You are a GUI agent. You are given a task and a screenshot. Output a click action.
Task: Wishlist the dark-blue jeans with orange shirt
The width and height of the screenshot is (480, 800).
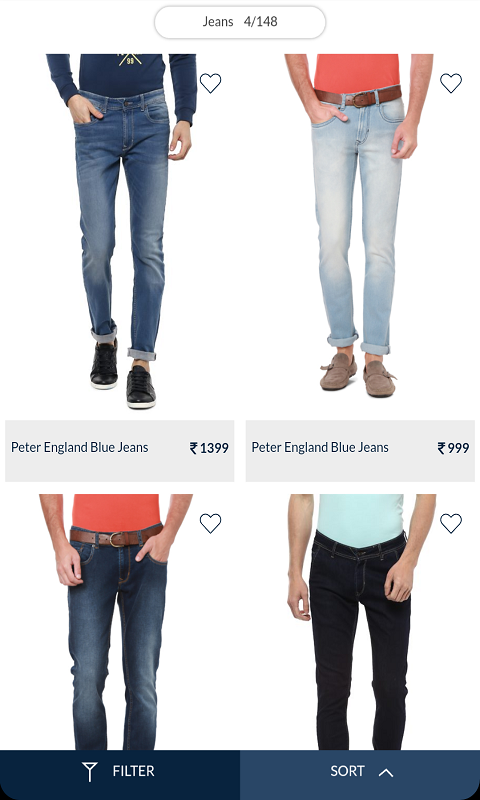(210, 523)
